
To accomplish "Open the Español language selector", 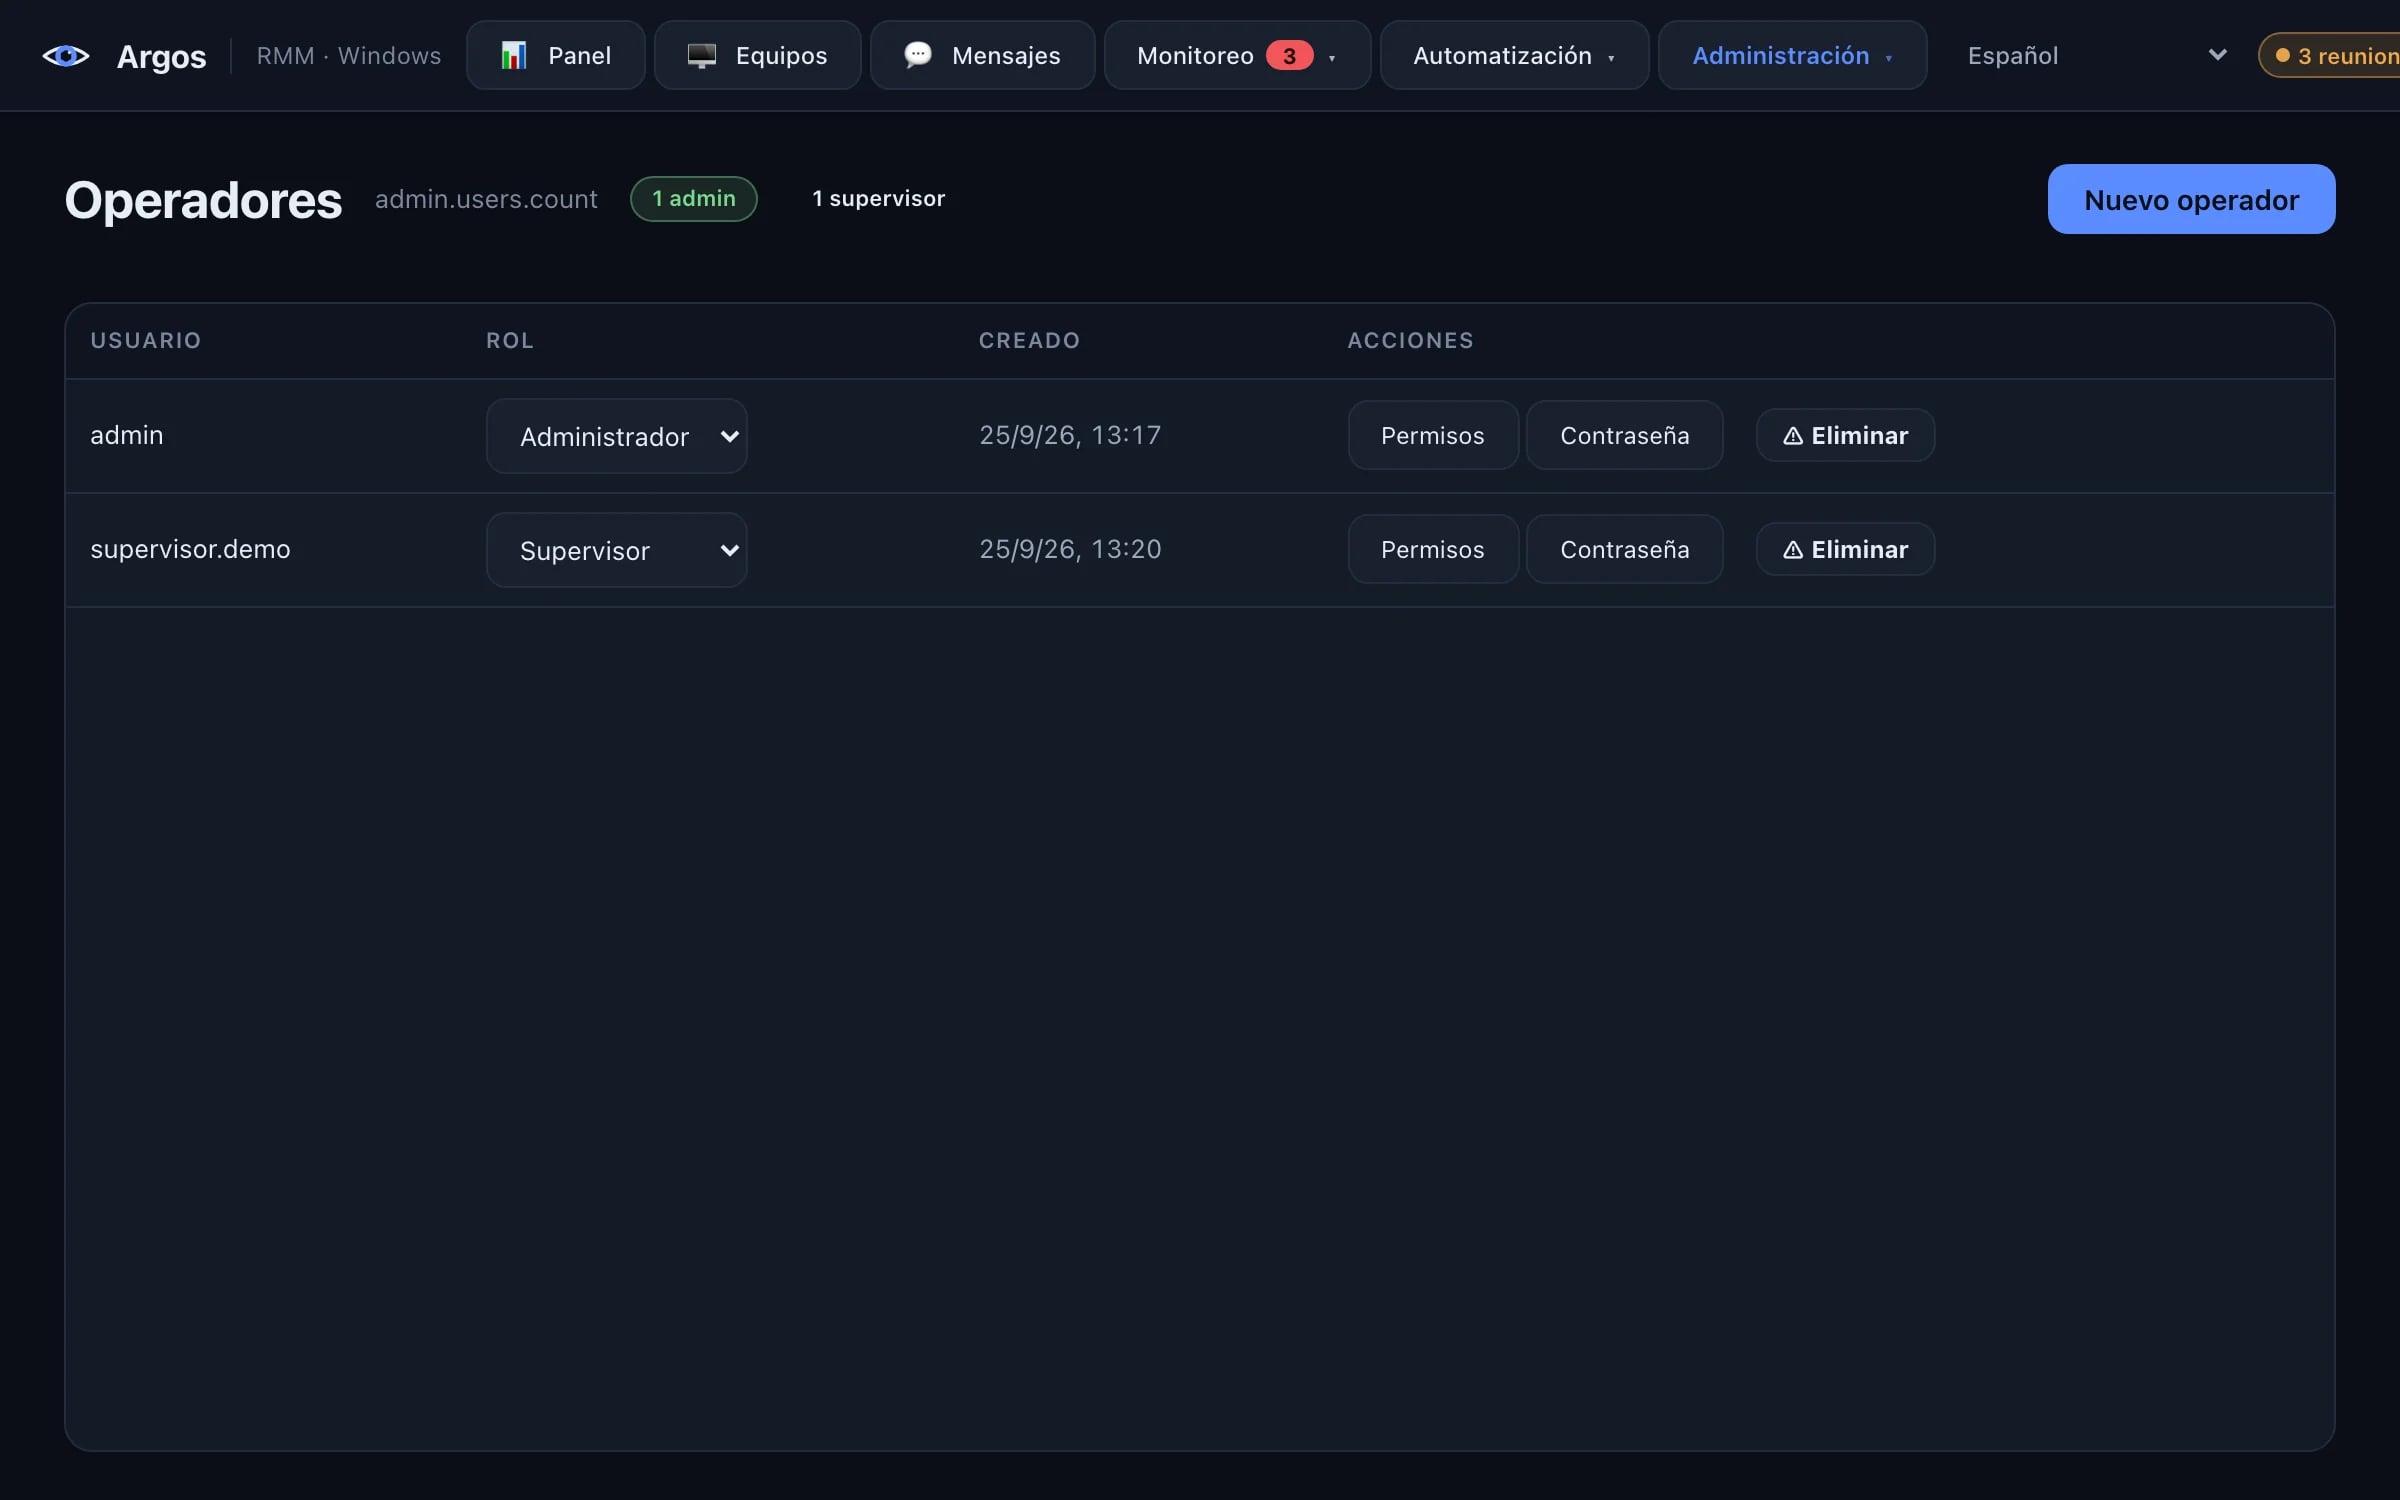I will (x=2097, y=55).
